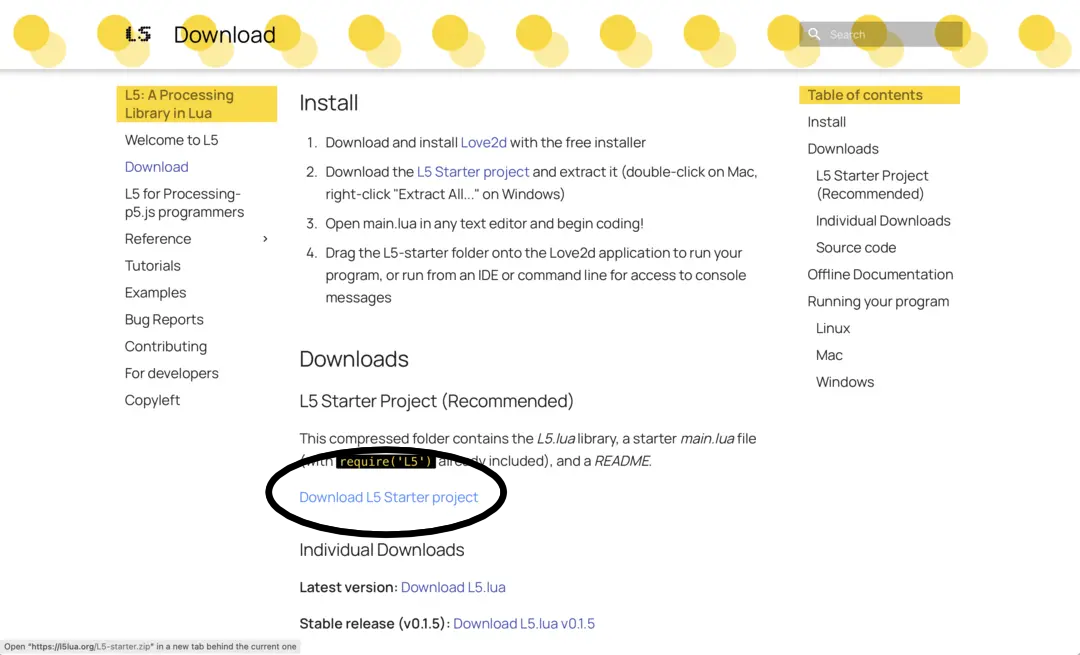Viewport: 1080px width, 655px height.
Task: Open L5 for Processing-p5.js programmers
Action: (195, 202)
